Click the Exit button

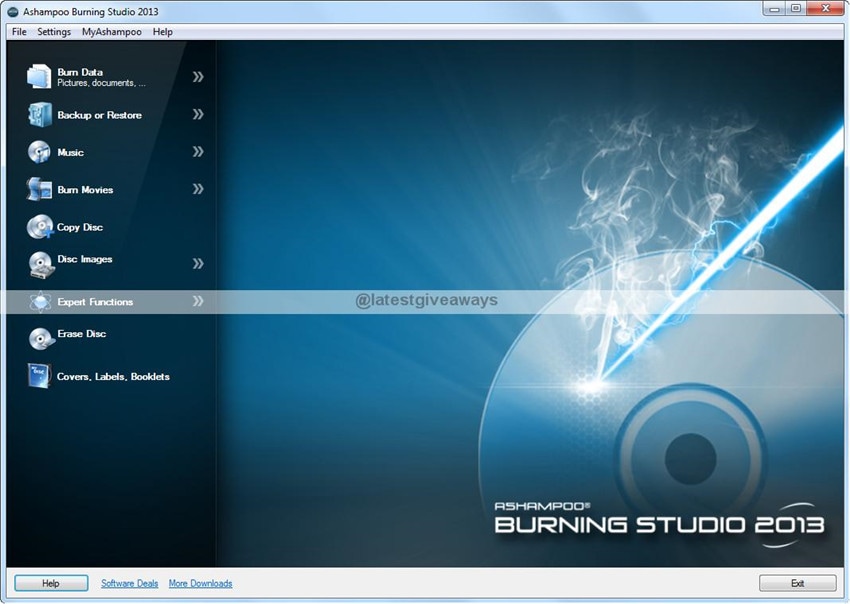(797, 583)
